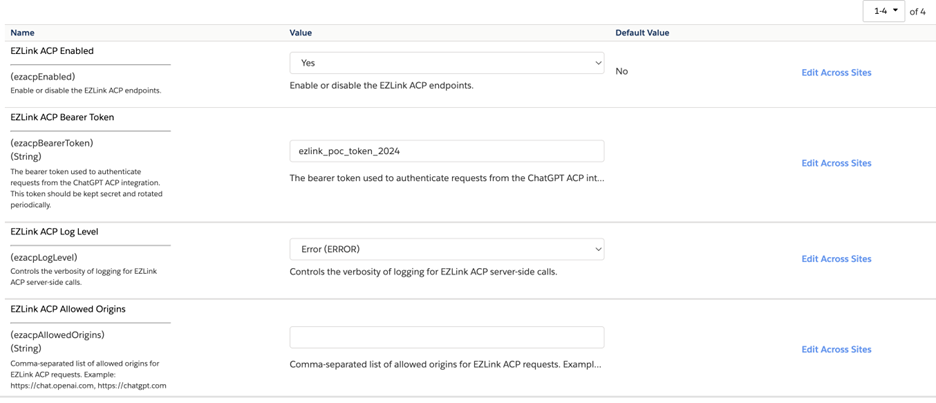Click the (ezacpEnabled) attribute ID text
936x403 pixels.
pyautogui.click(x=43, y=76)
